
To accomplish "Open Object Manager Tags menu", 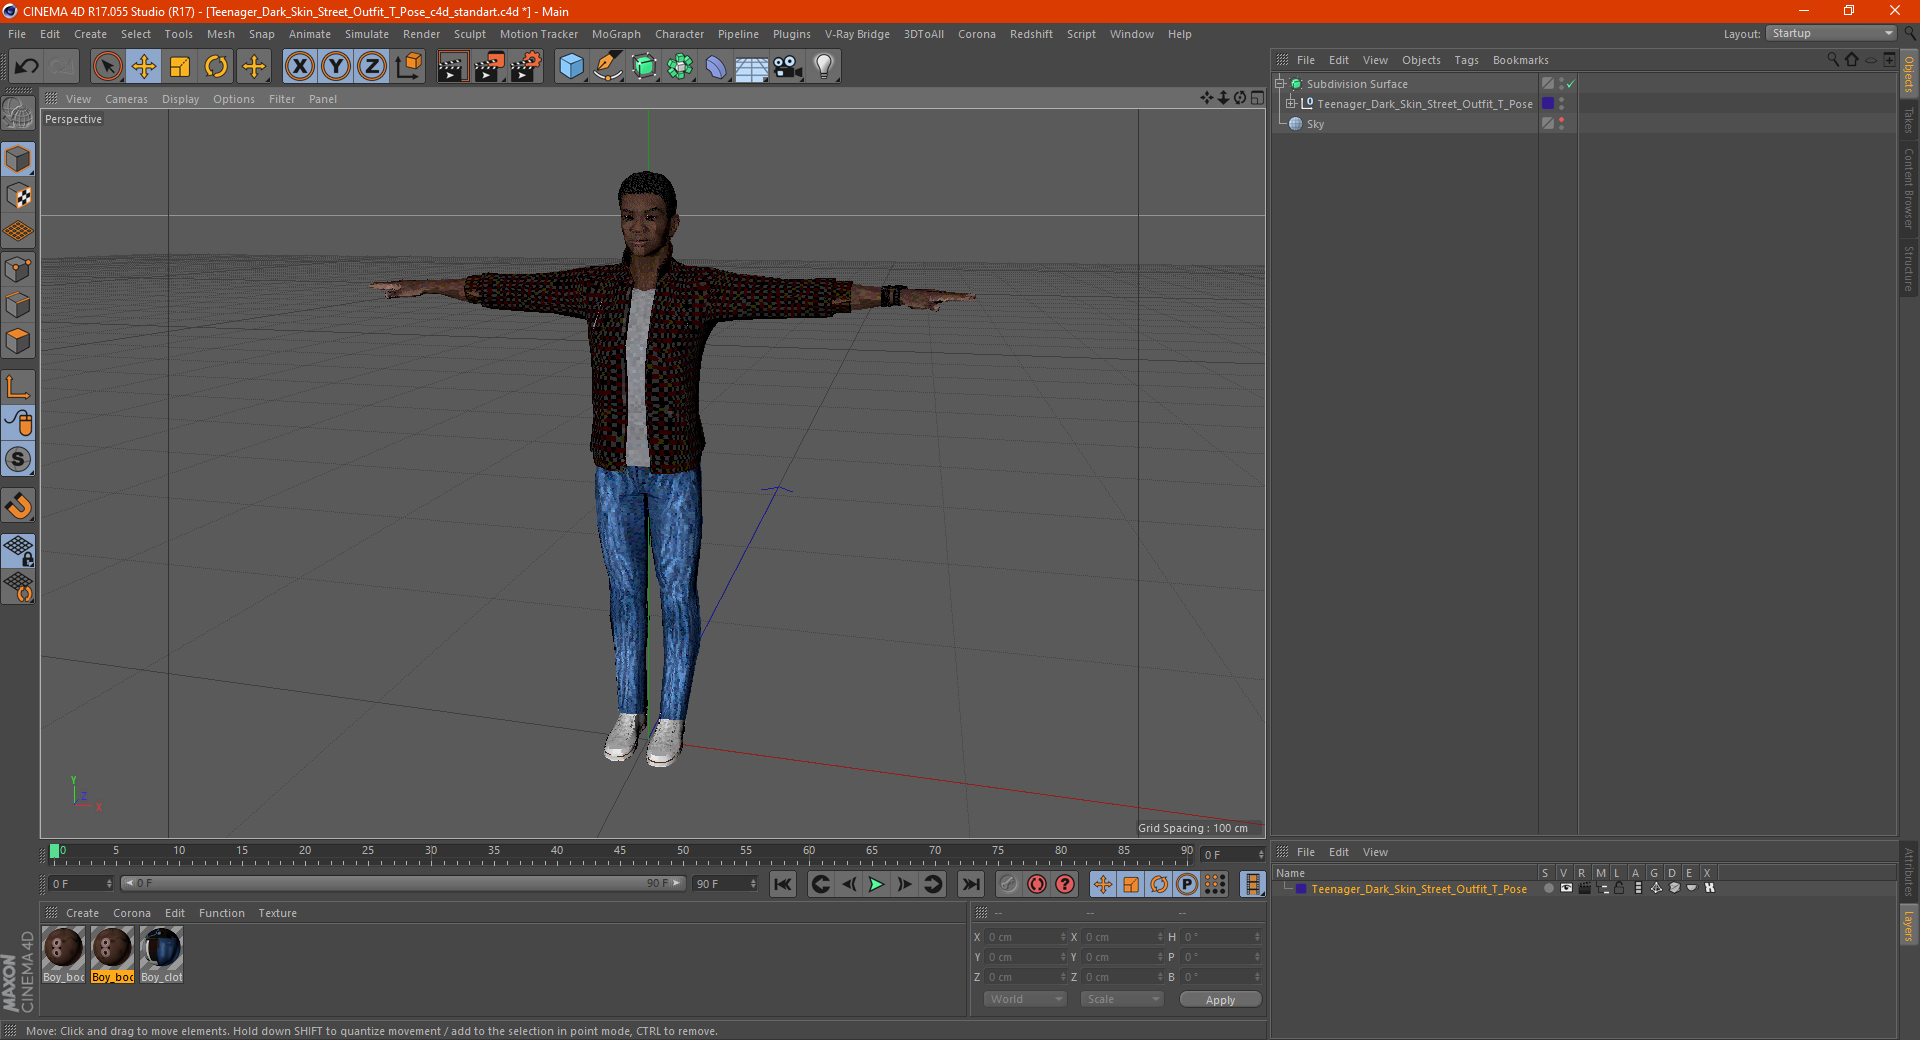I will click(1466, 60).
